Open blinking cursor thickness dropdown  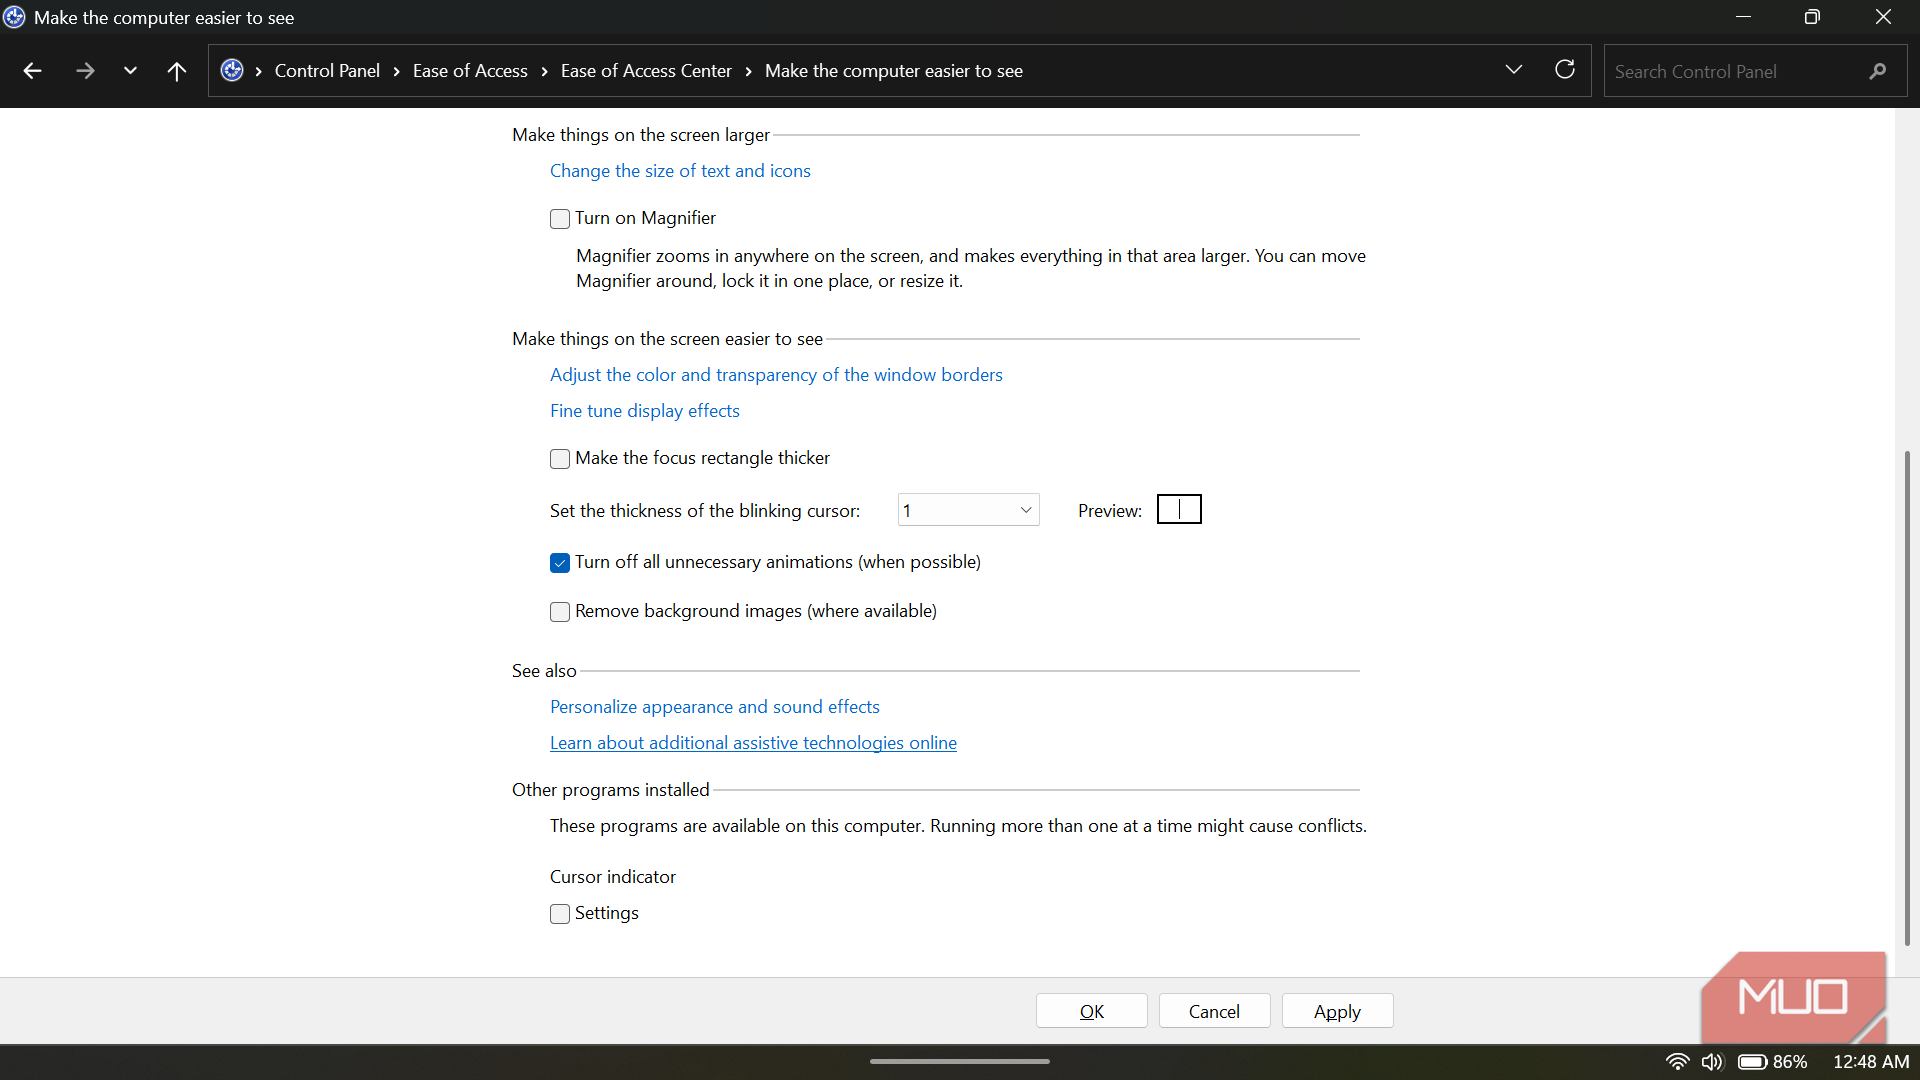968,510
